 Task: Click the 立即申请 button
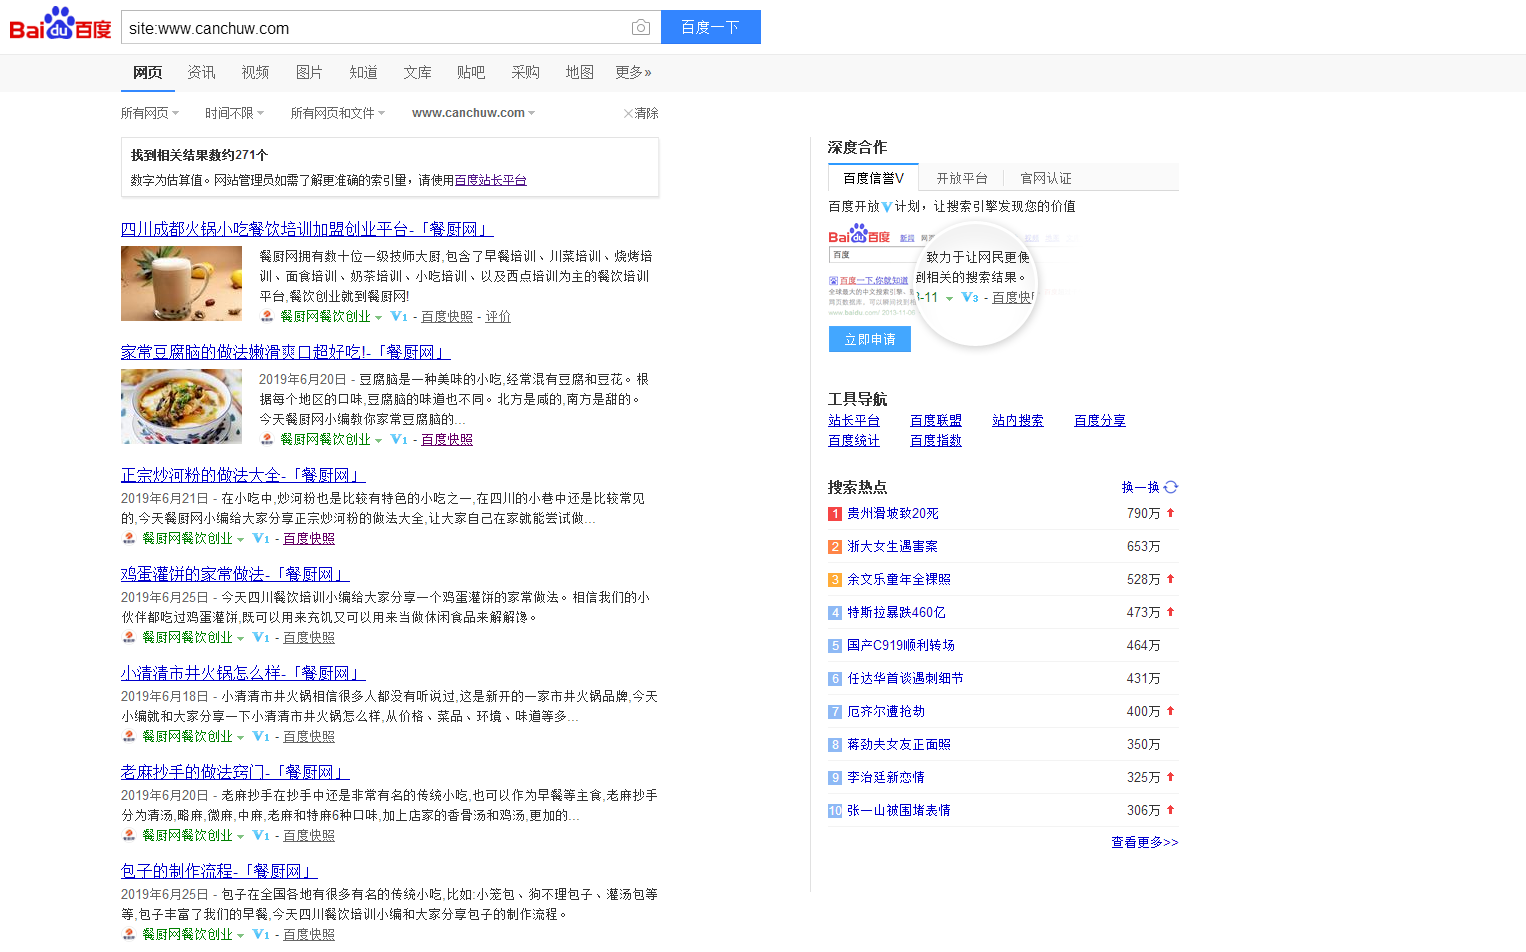tap(870, 339)
